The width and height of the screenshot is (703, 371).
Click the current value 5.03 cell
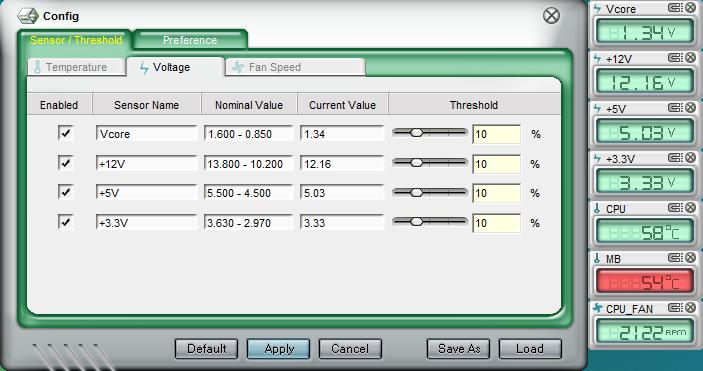pyautogui.click(x=342, y=193)
